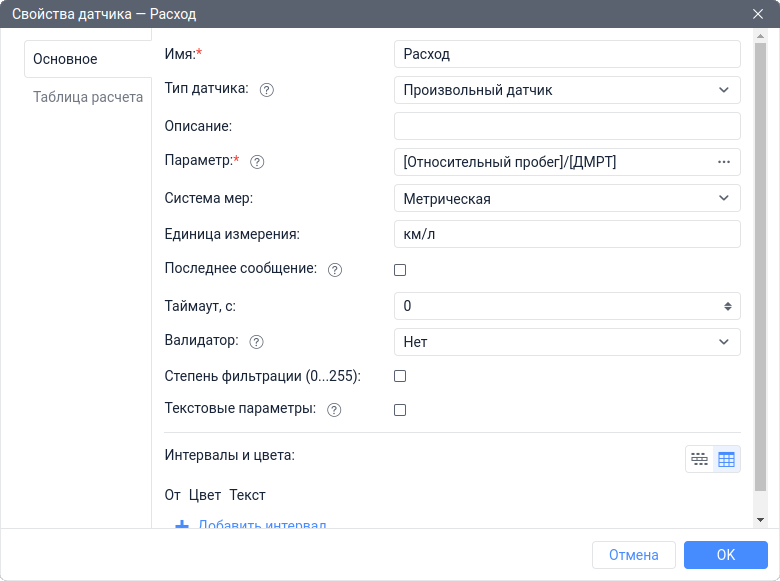780x581 pixels.
Task: Switch intervals to scale view icon
Action: coord(700,459)
